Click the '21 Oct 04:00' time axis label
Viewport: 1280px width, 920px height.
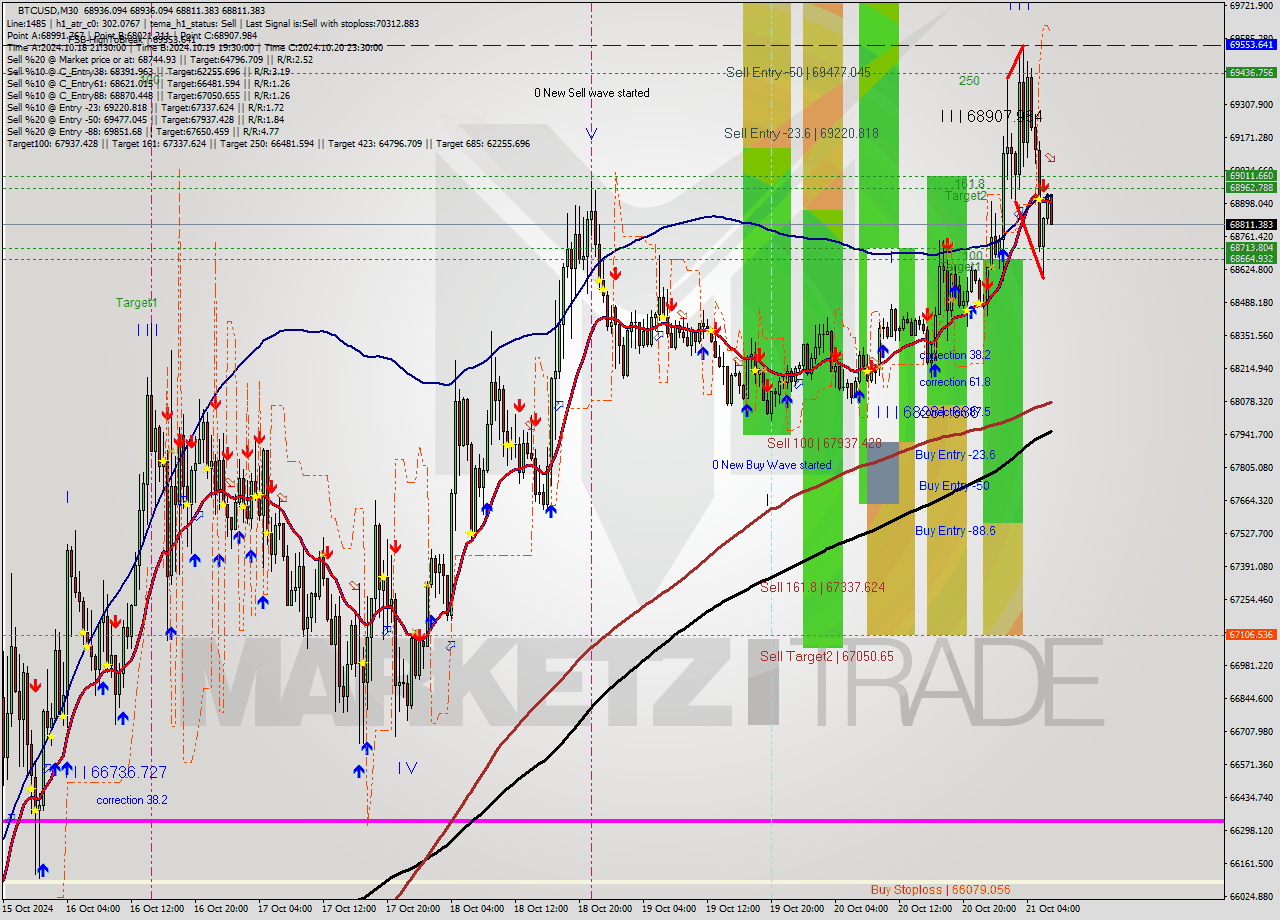(1052, 909)
